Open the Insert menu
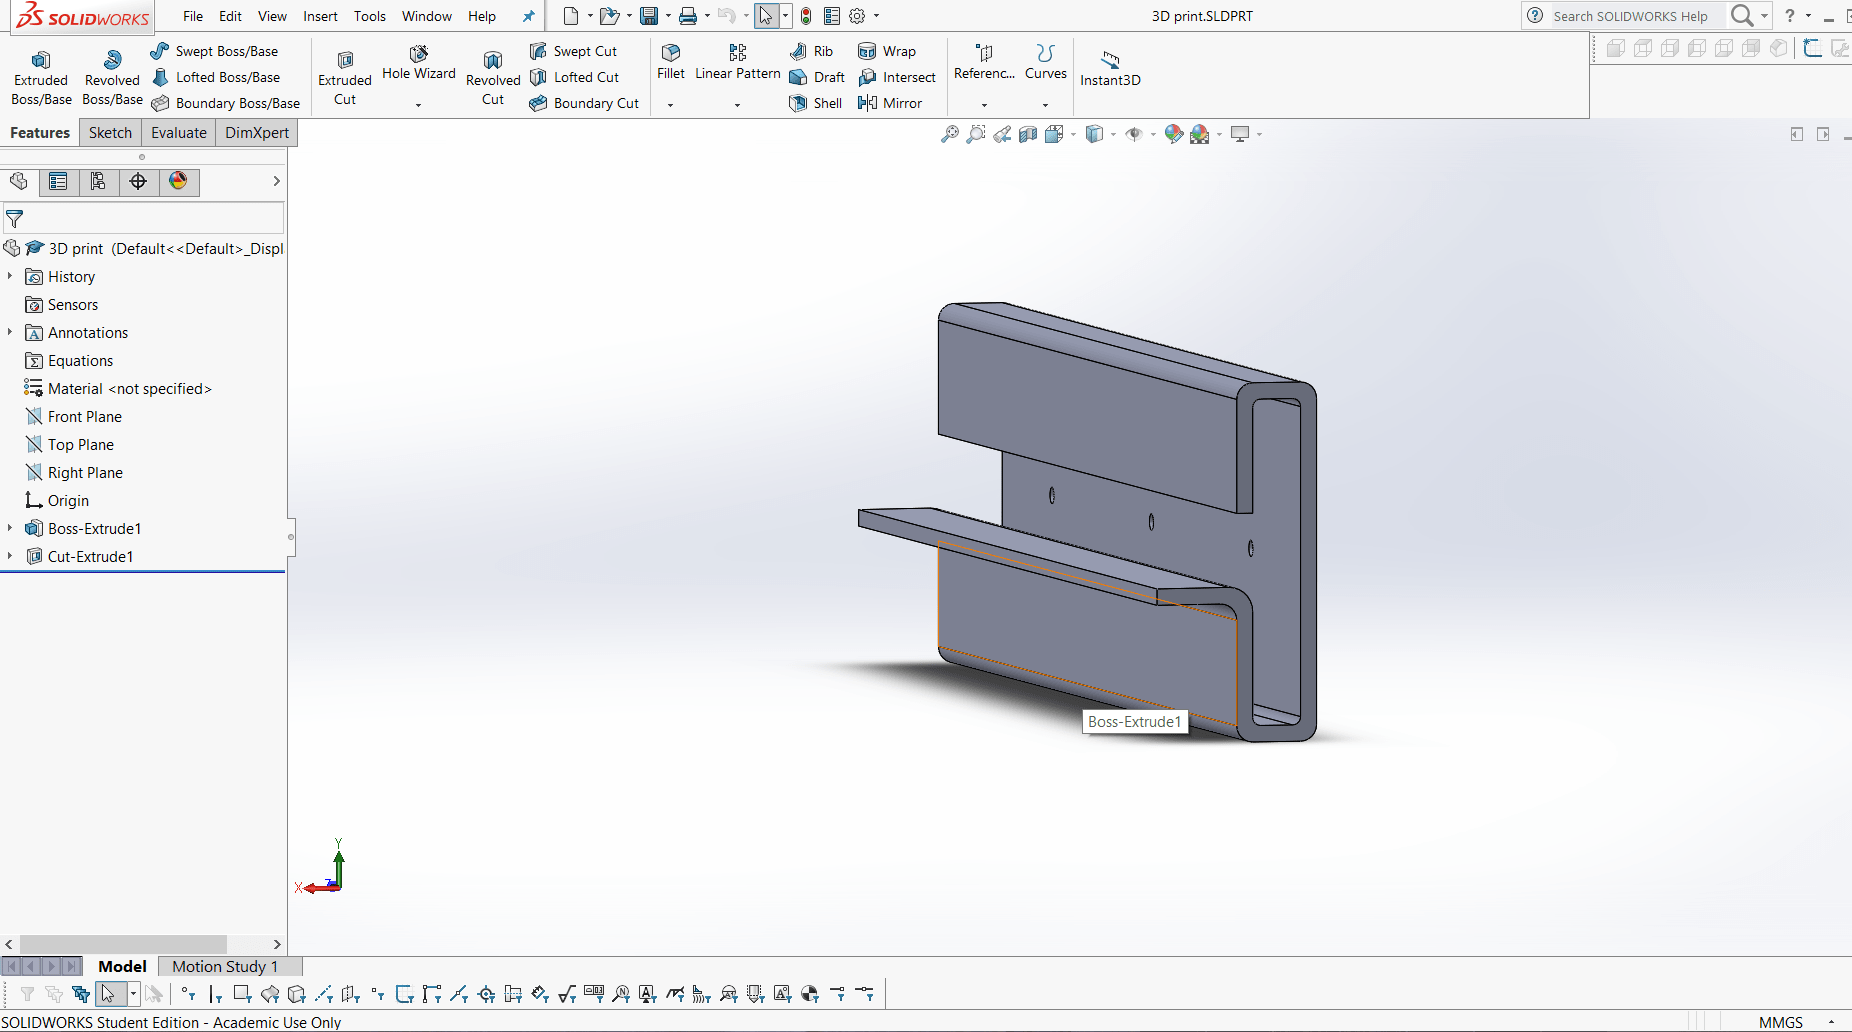 pos(320,16)
